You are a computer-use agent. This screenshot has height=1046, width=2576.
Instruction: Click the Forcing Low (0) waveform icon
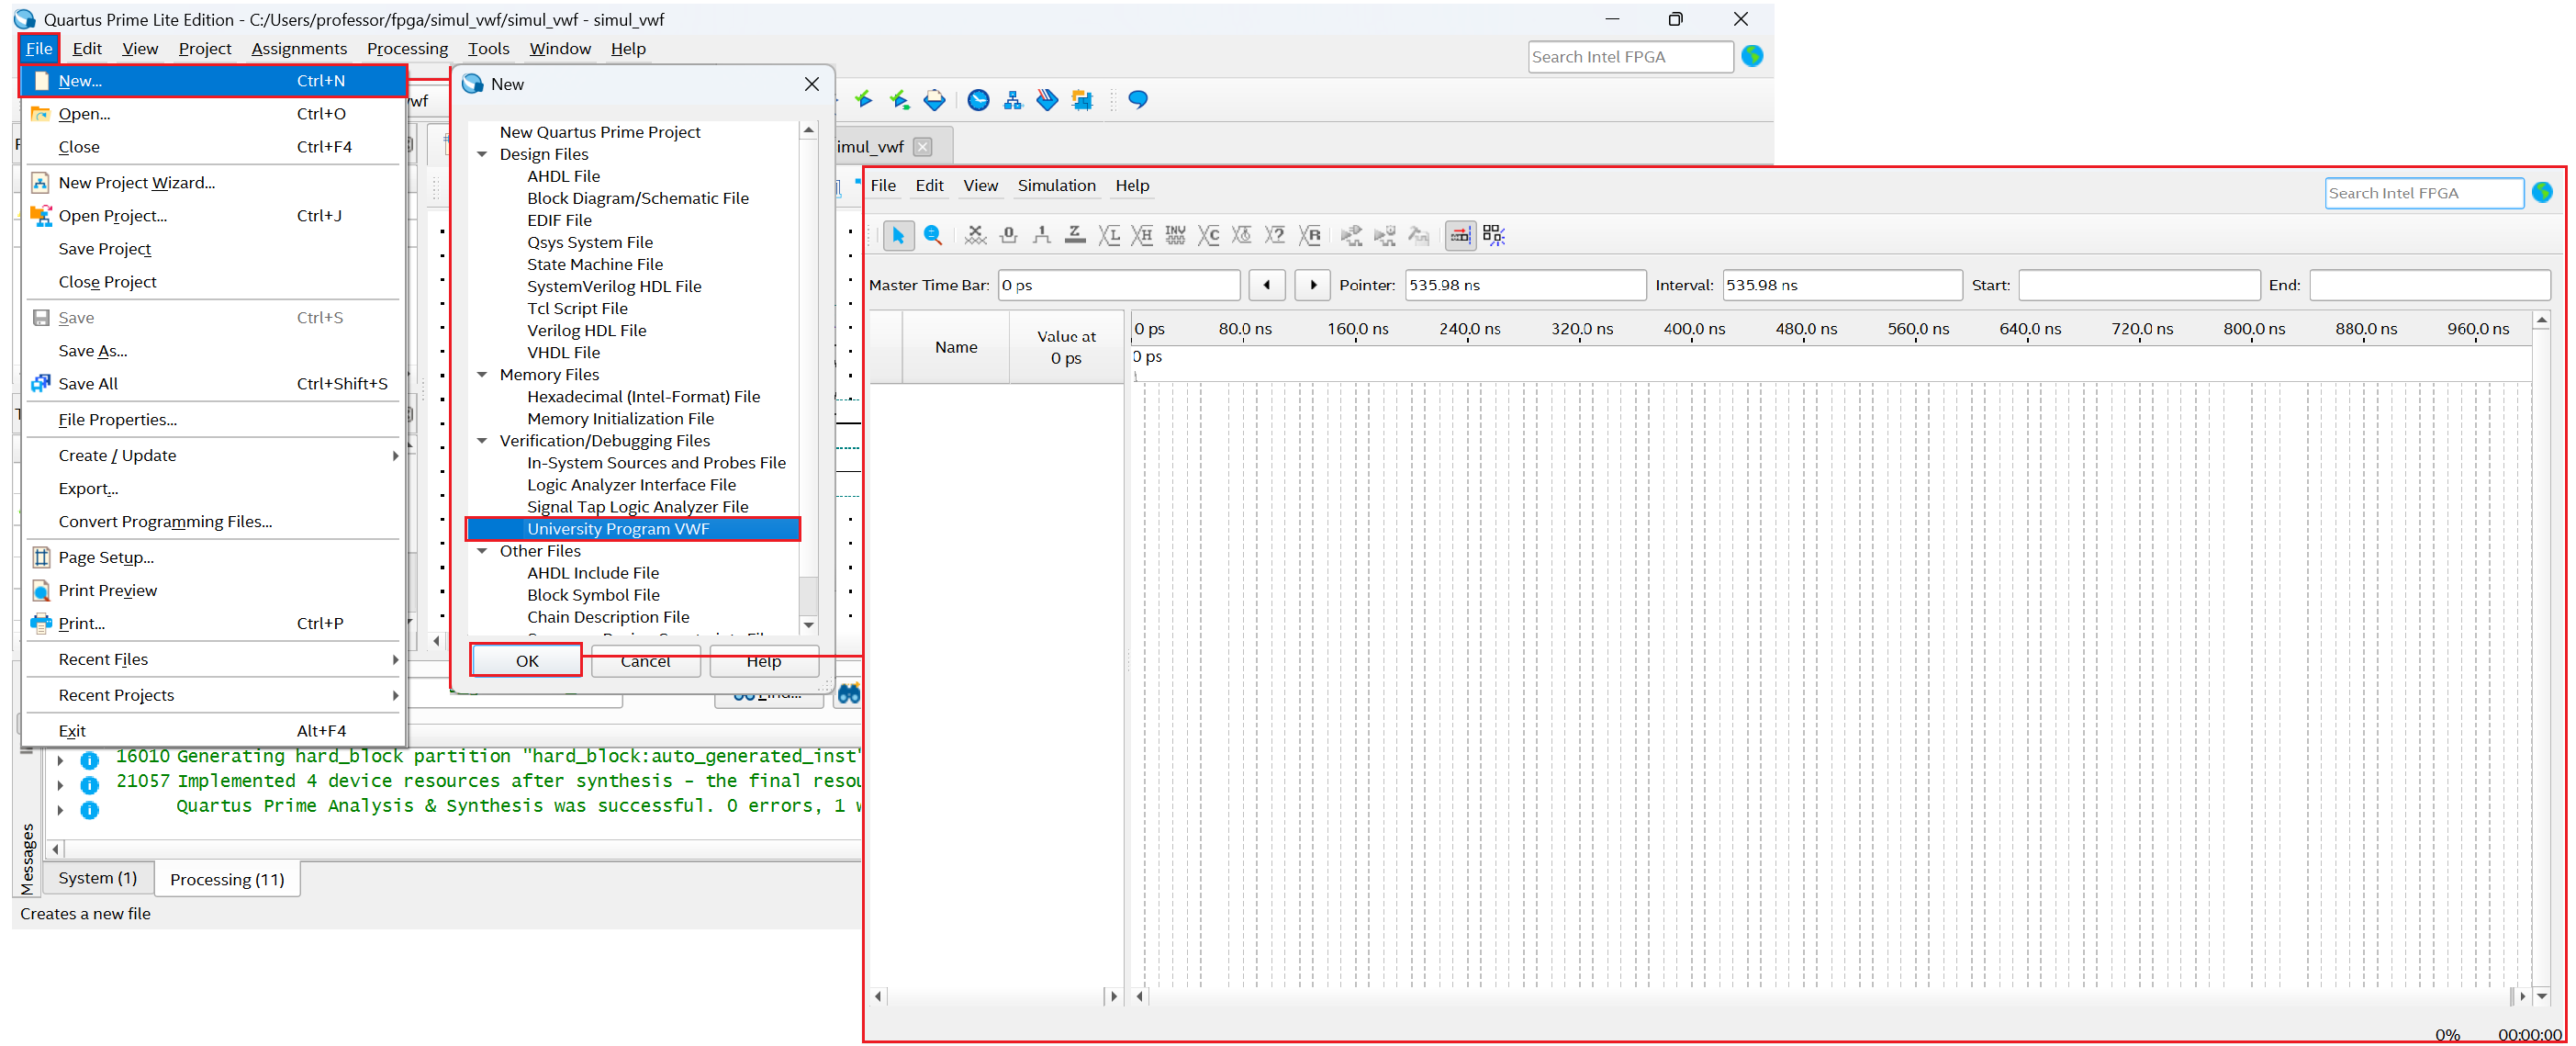pyautogui.click(x=1008, y=235)
